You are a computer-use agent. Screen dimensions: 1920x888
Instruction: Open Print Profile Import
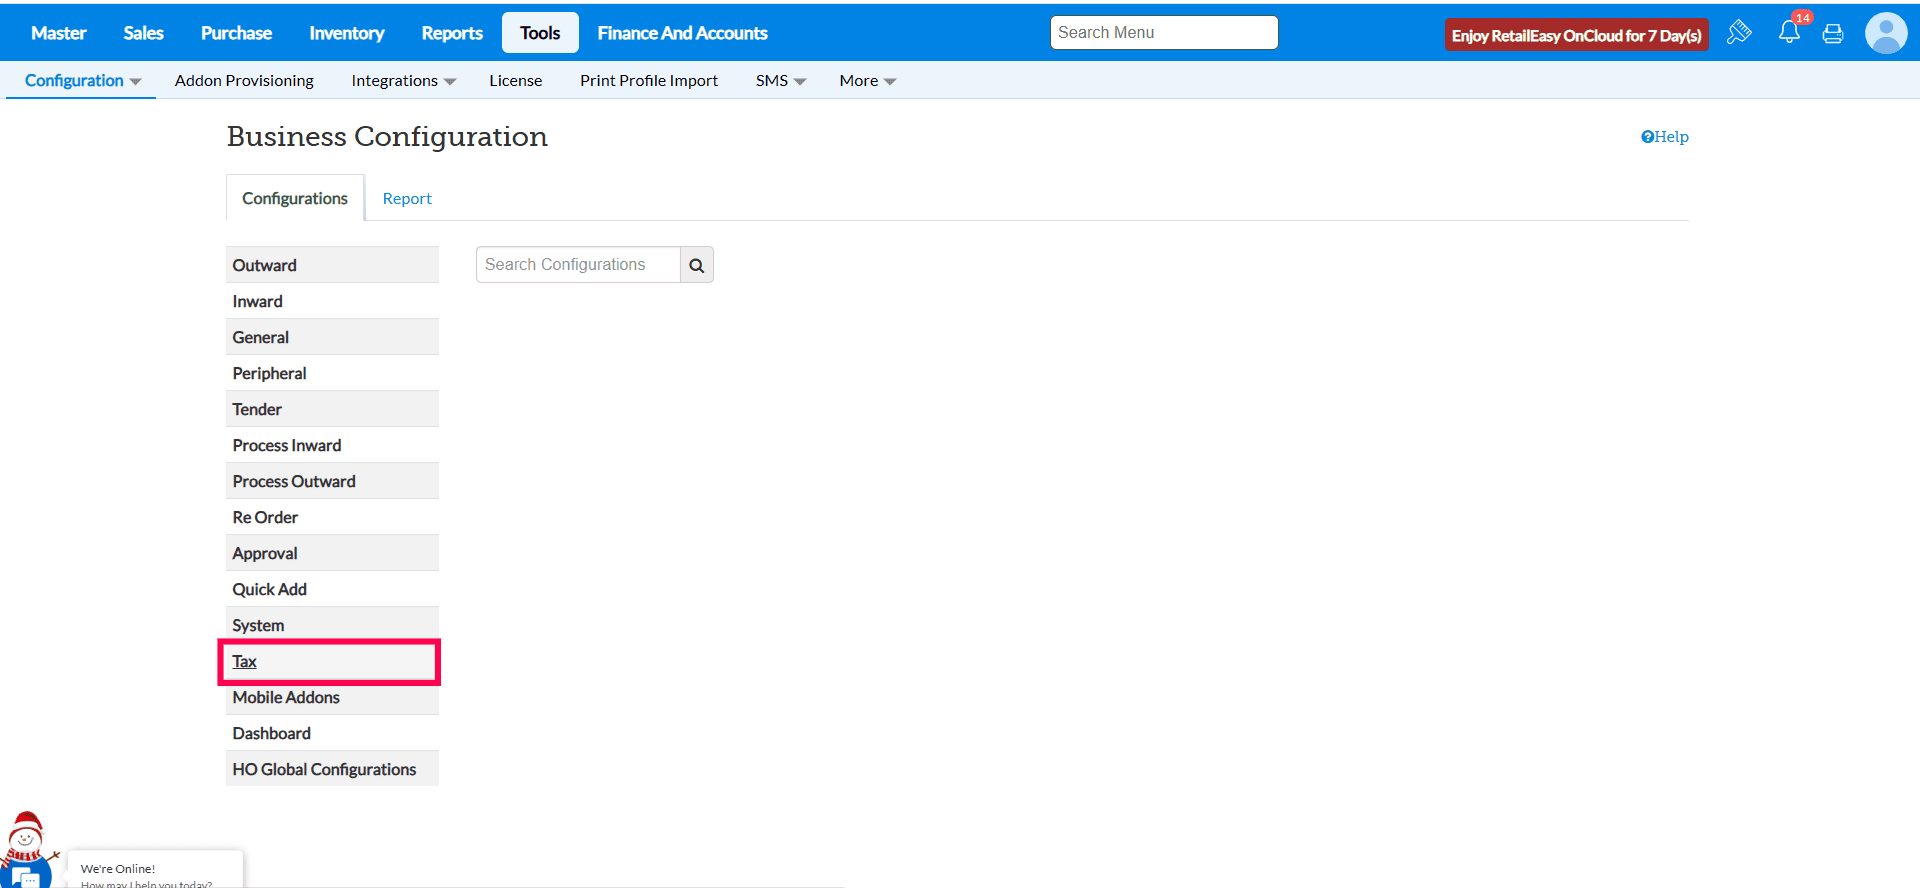649,81
